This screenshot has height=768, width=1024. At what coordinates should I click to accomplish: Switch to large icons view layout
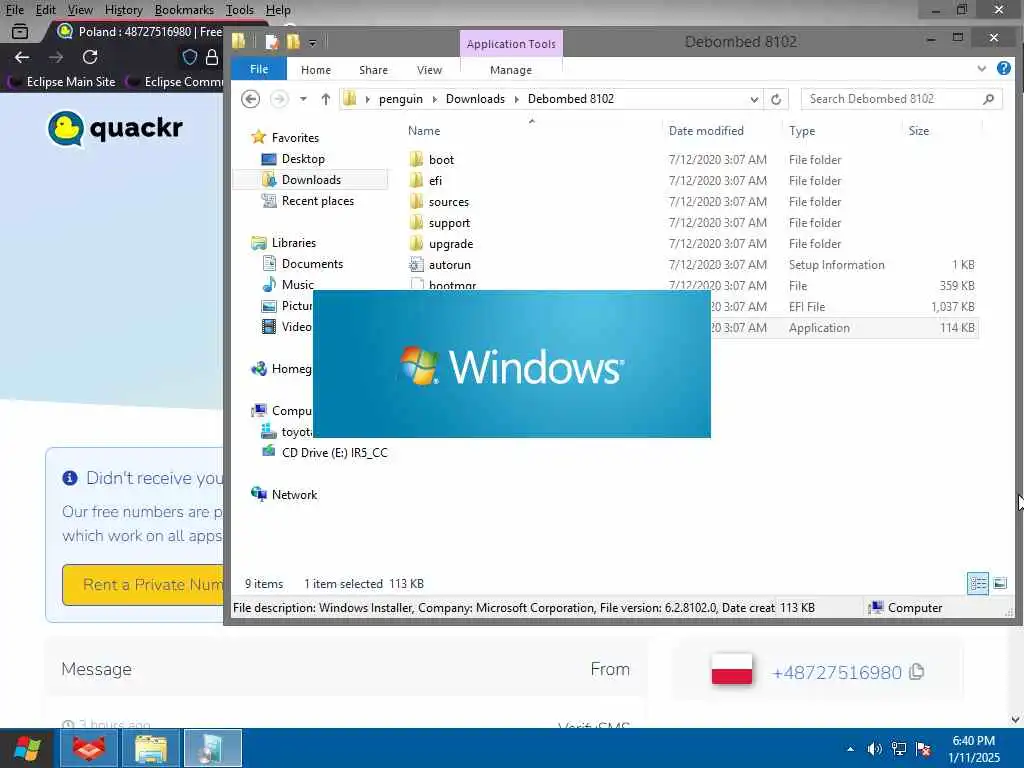pyautogui.click(x=1000, y=583)
